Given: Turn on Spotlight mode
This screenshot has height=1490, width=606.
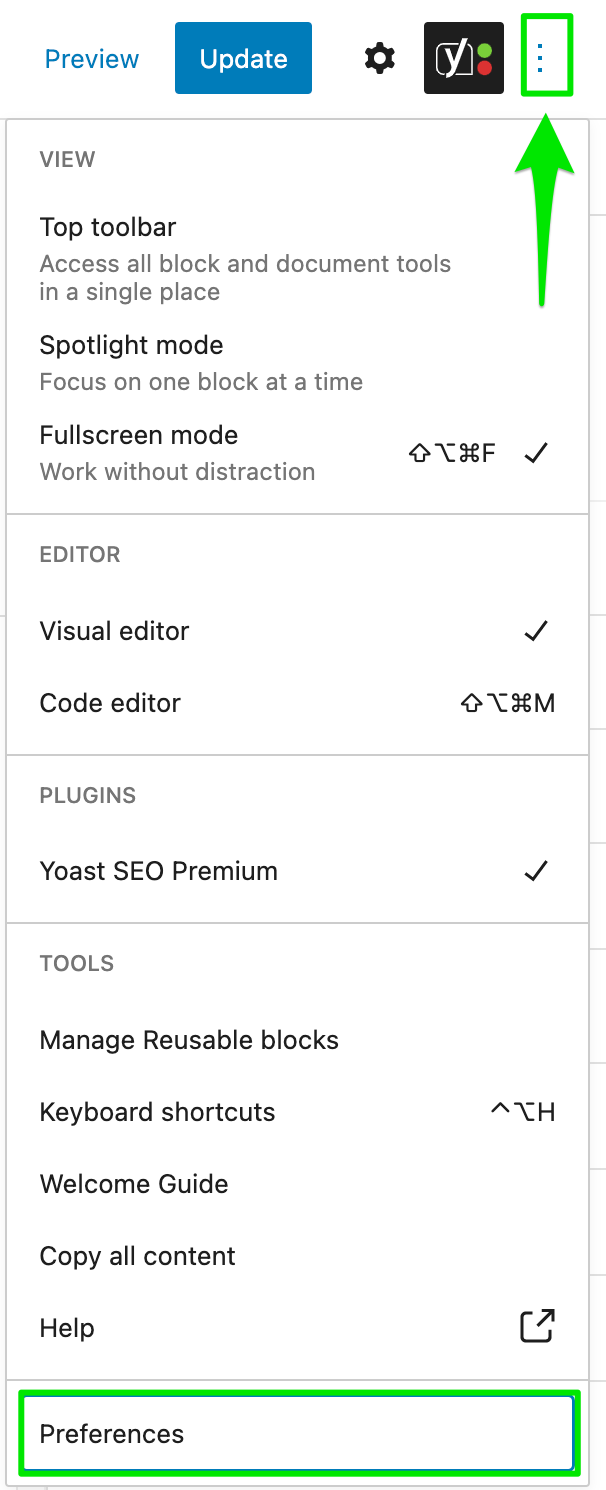Looking at the screenshot, I should [x=131, y=345].
